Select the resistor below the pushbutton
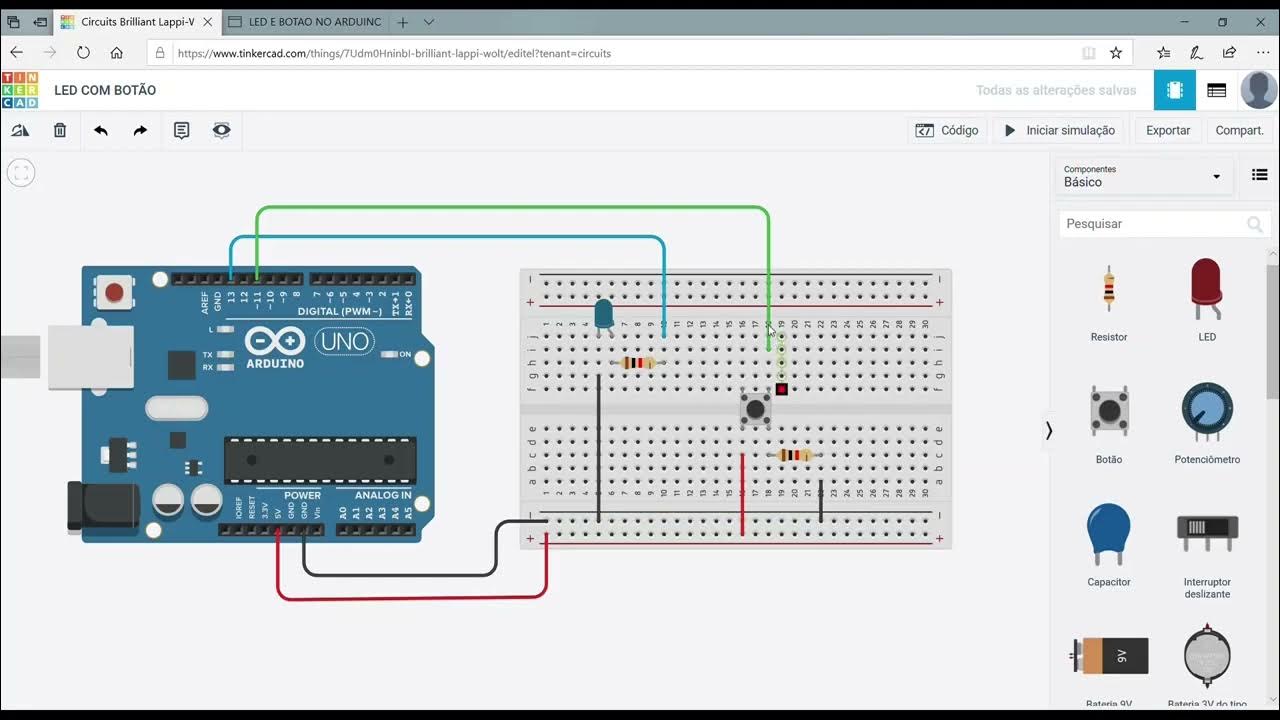This screenshot has height=720, width=1280. pyautogui.click(x=795, y=455)
